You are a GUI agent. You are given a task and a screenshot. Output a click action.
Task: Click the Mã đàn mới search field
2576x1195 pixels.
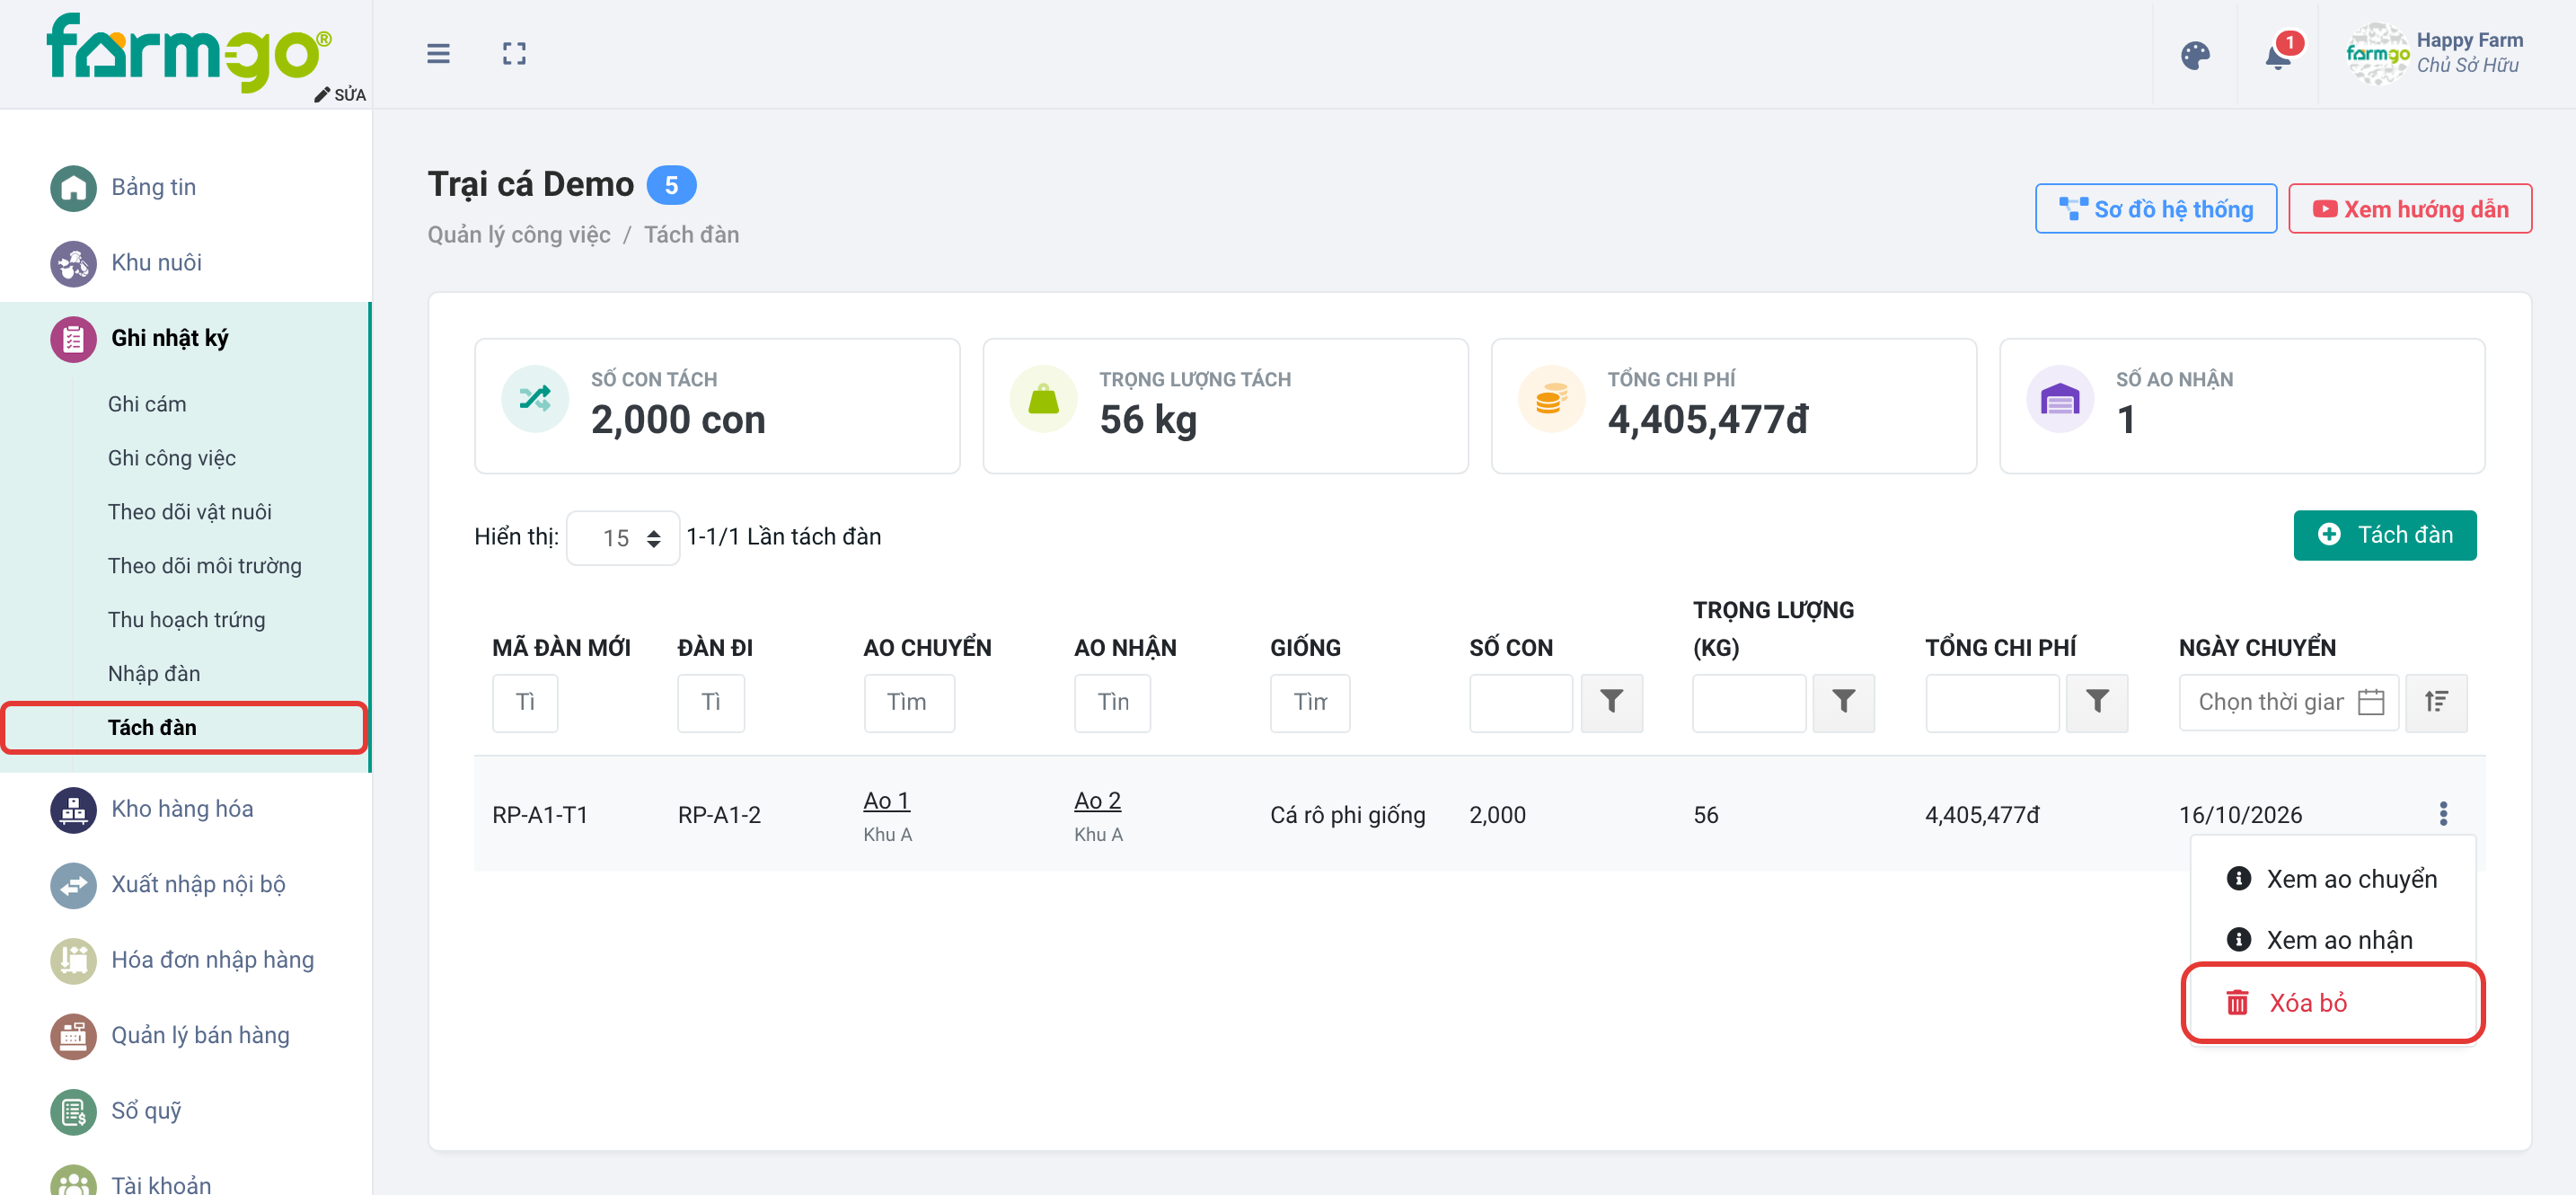[524, 702]
